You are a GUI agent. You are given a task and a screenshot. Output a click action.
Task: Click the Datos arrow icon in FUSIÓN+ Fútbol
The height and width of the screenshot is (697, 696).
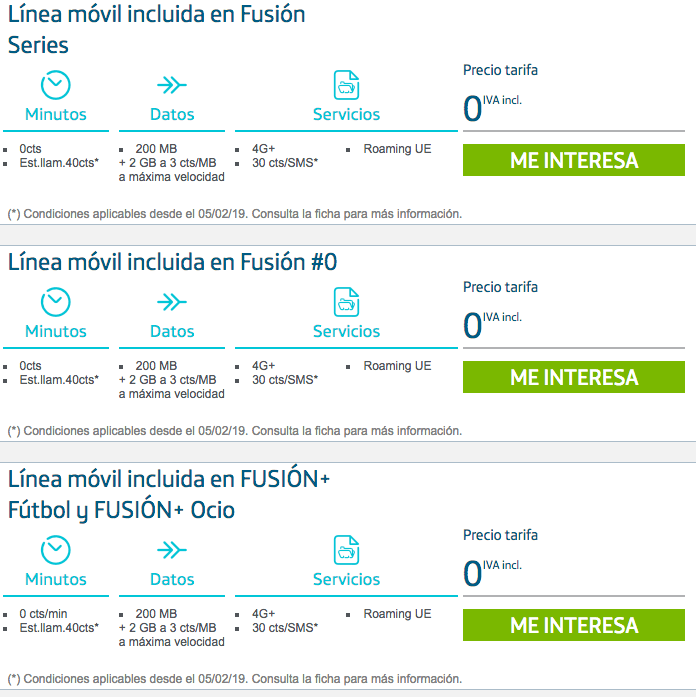click(x=172, y=550)
